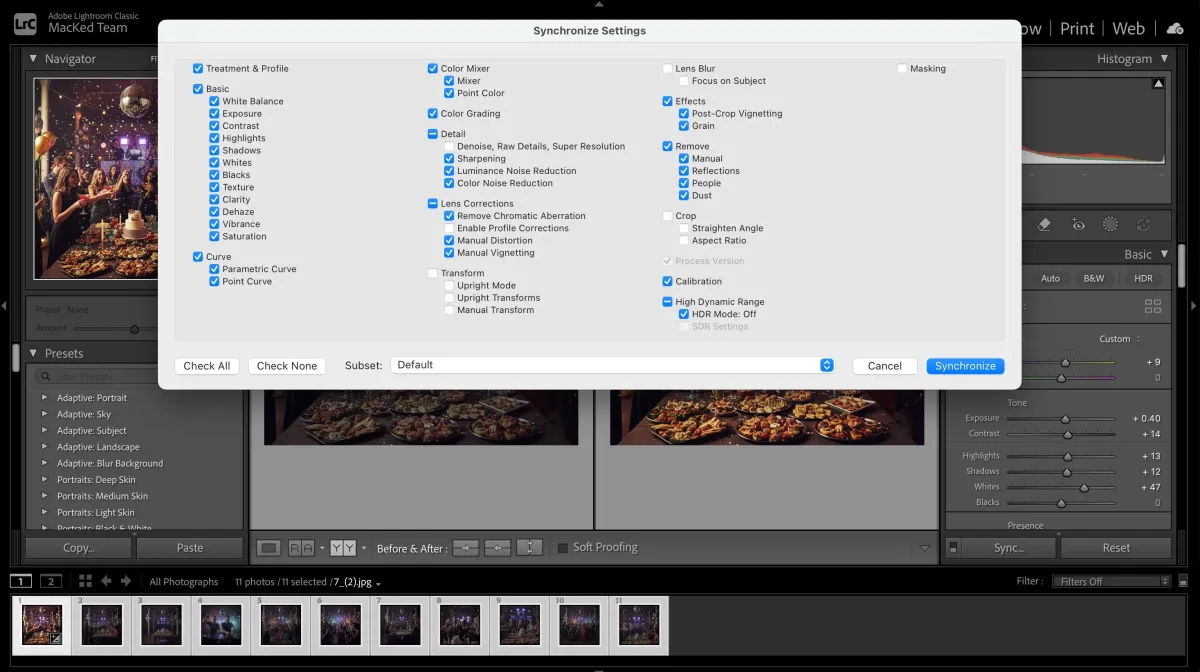
Task: Click the Exposure slider handle
Action: 1065,419
